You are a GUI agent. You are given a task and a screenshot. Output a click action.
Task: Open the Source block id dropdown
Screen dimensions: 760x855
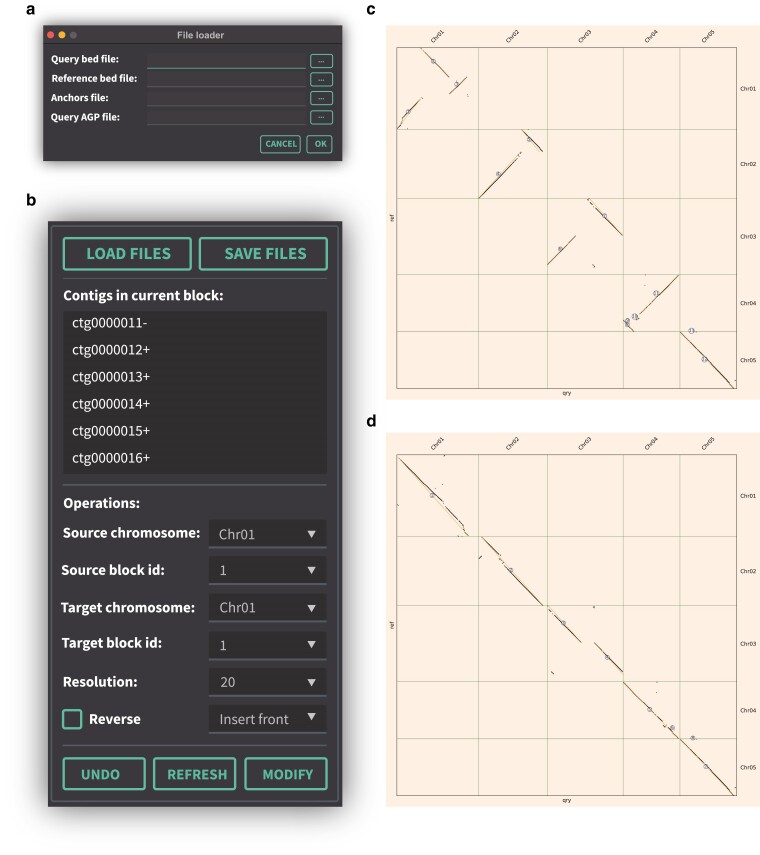(x=268, y=570)
